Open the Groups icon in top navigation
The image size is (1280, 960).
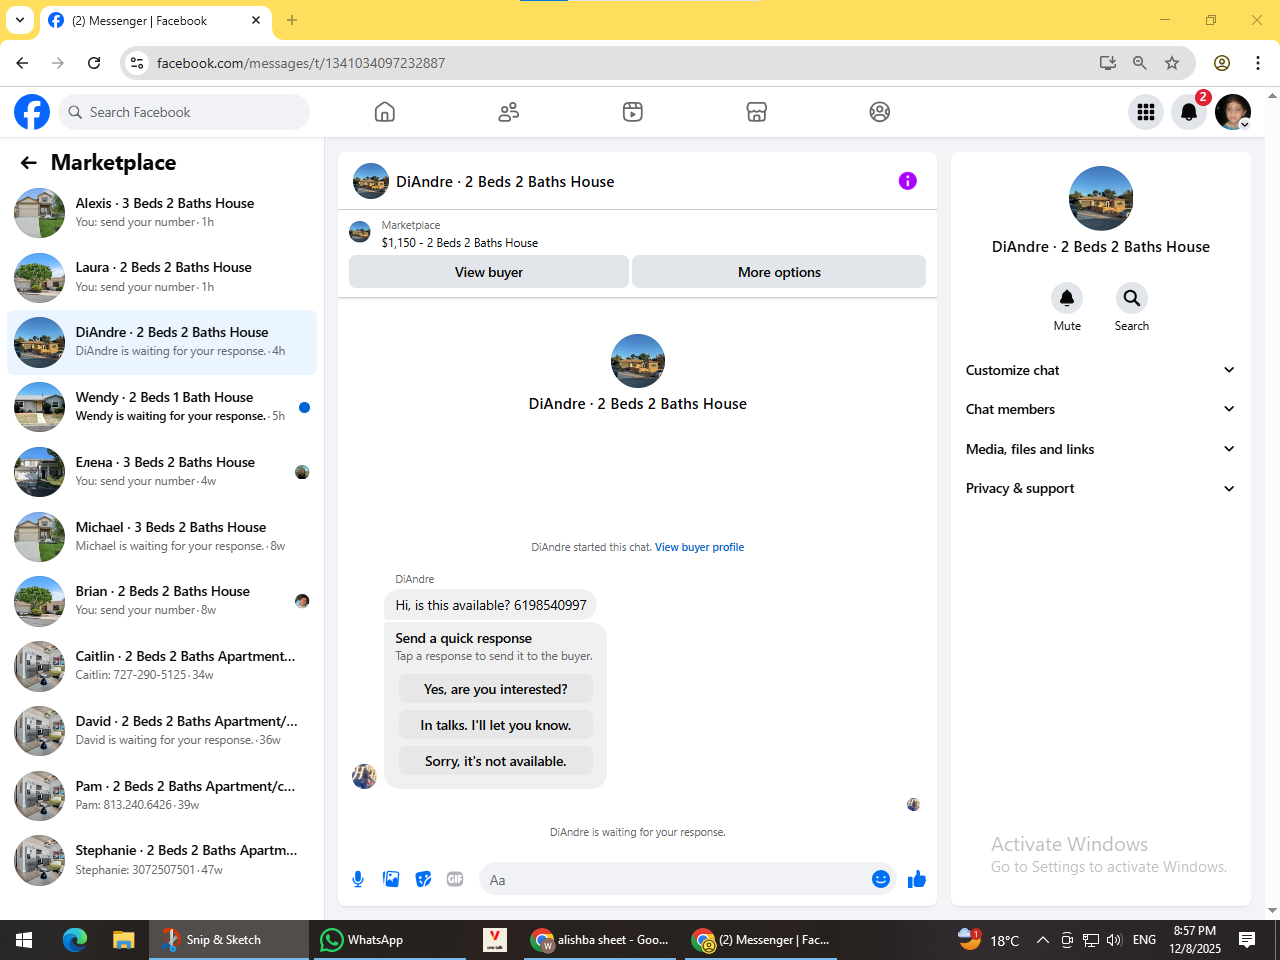pyautogui.click(x=880, y=112)
